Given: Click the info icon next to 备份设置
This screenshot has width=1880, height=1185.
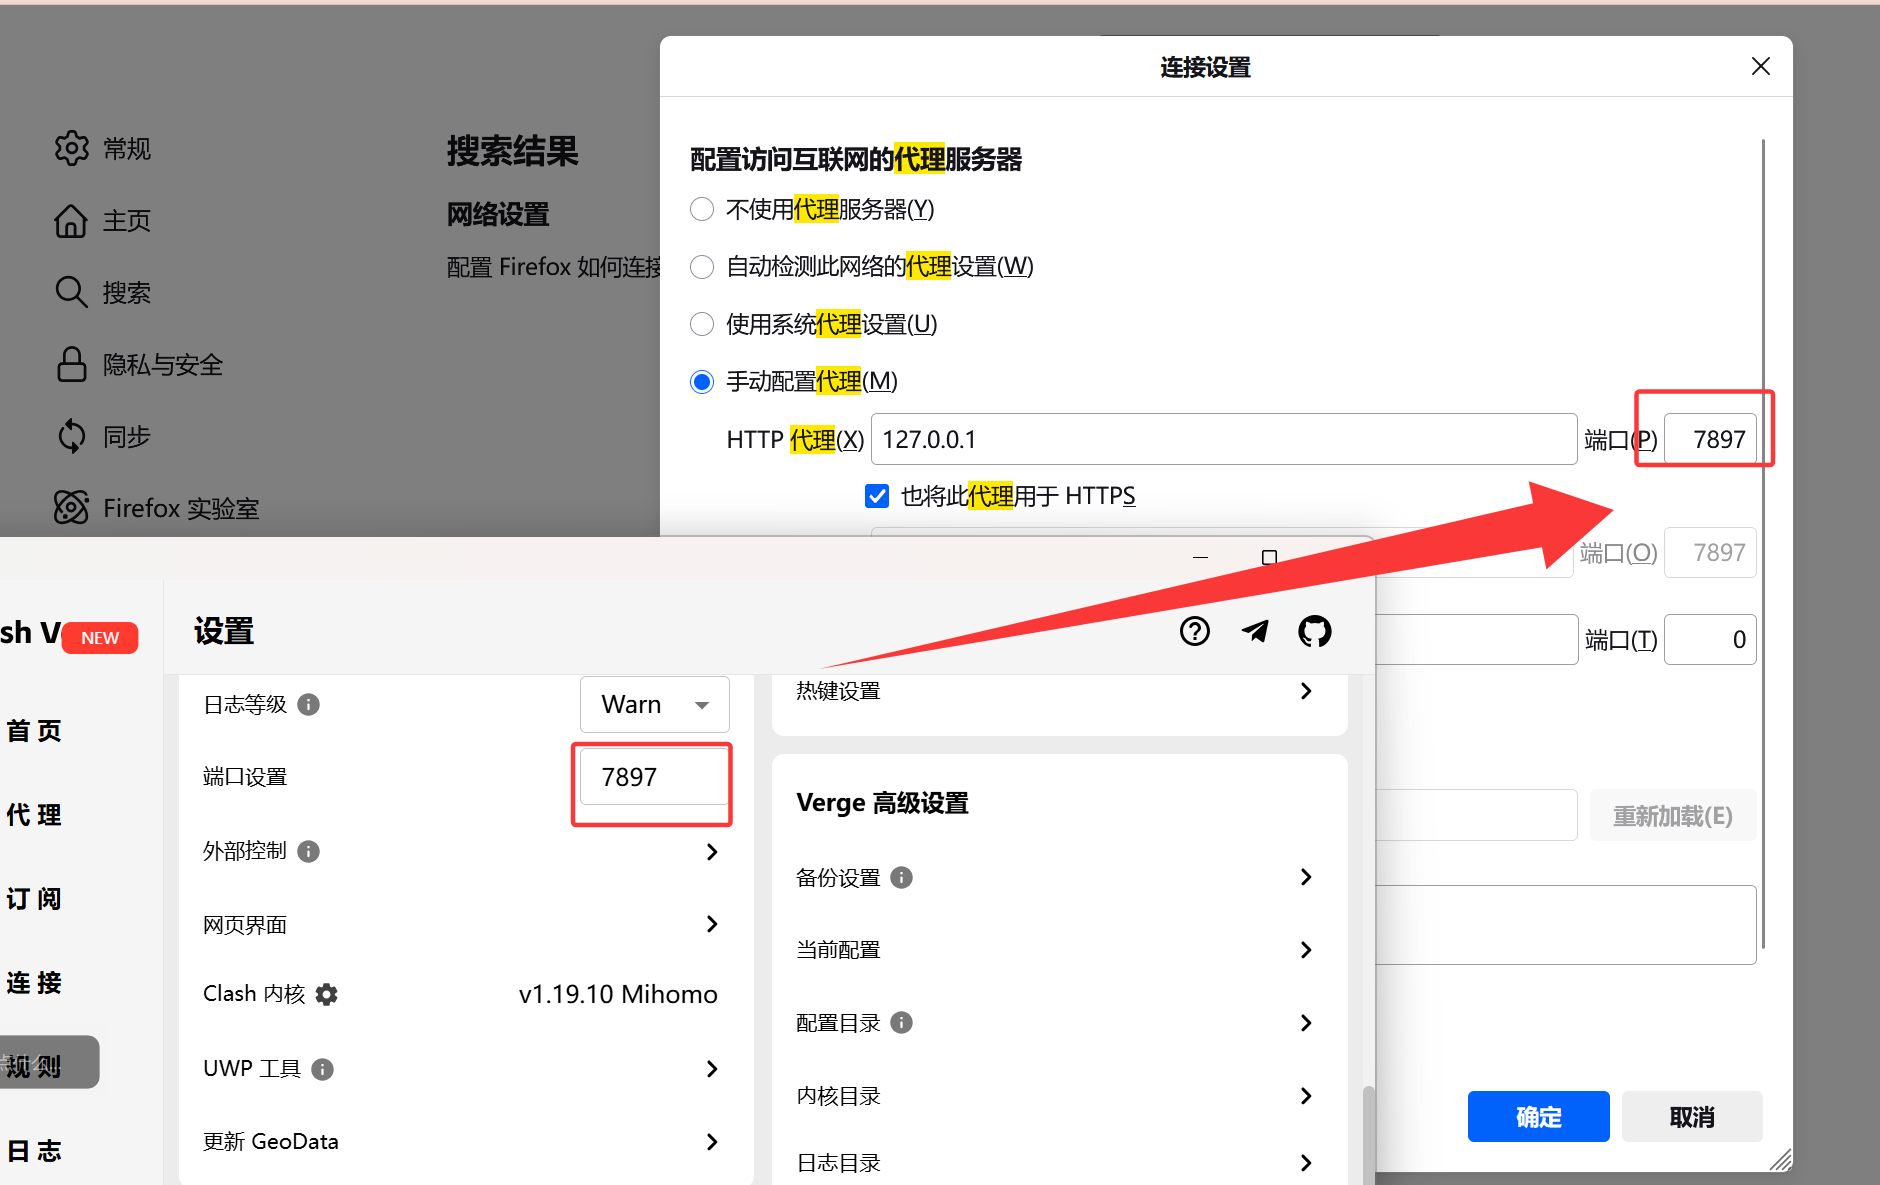Looking at the screenshot, I should [x=901, y=877].
